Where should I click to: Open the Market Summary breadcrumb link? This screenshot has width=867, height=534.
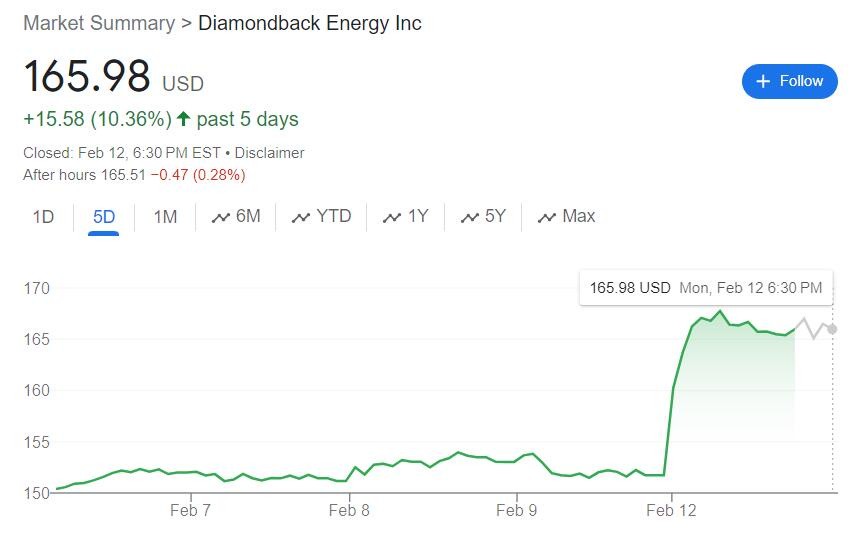point(99,23)
